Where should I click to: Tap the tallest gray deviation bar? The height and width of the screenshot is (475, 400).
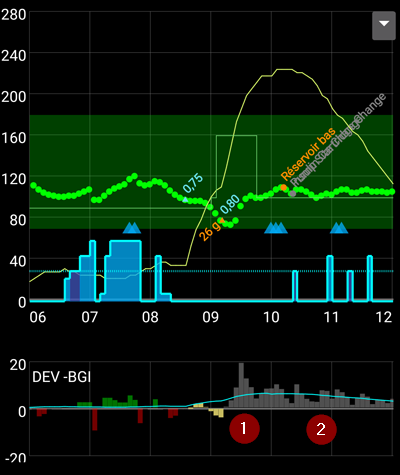coord(241,385)
